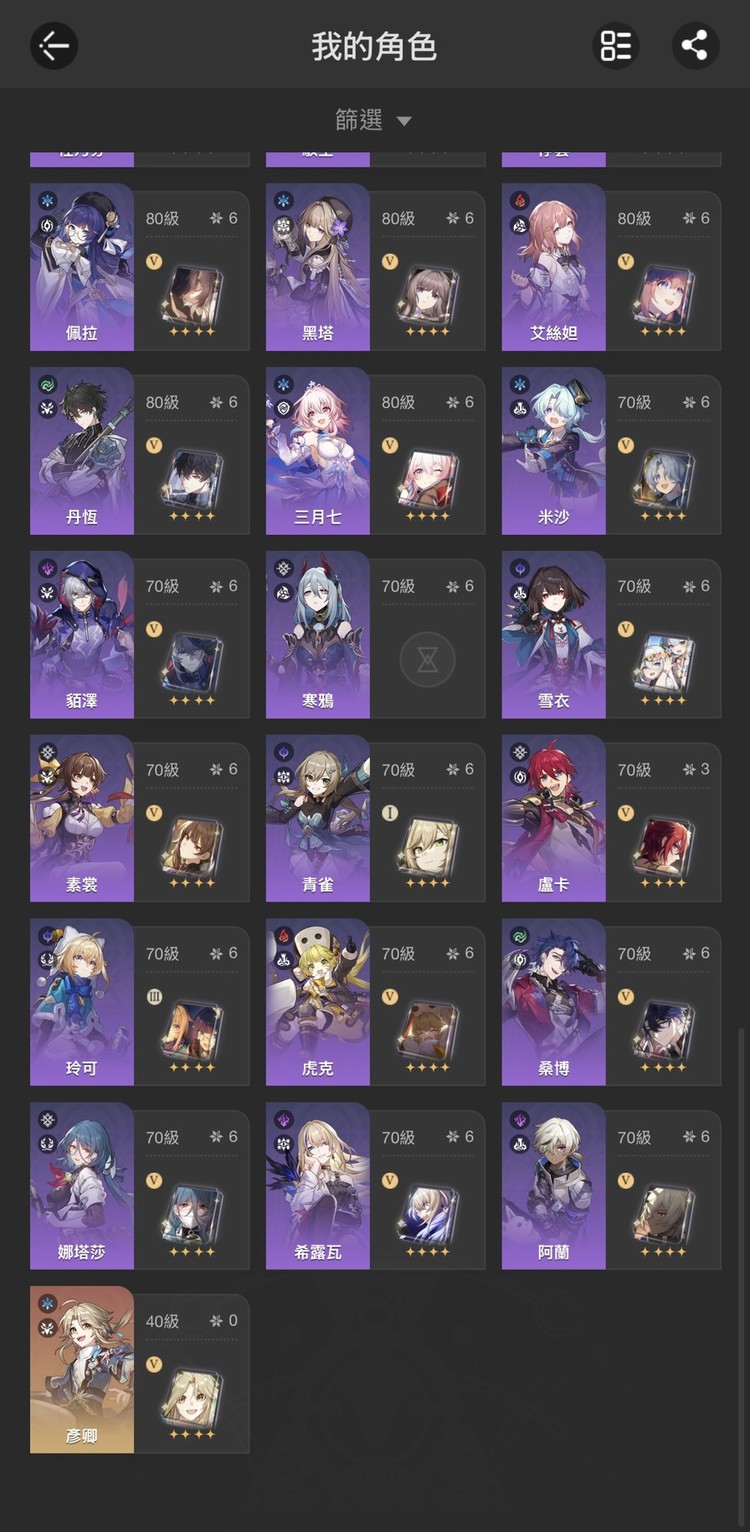Click the superimposition III badge on 玲可

click(154, 997)
